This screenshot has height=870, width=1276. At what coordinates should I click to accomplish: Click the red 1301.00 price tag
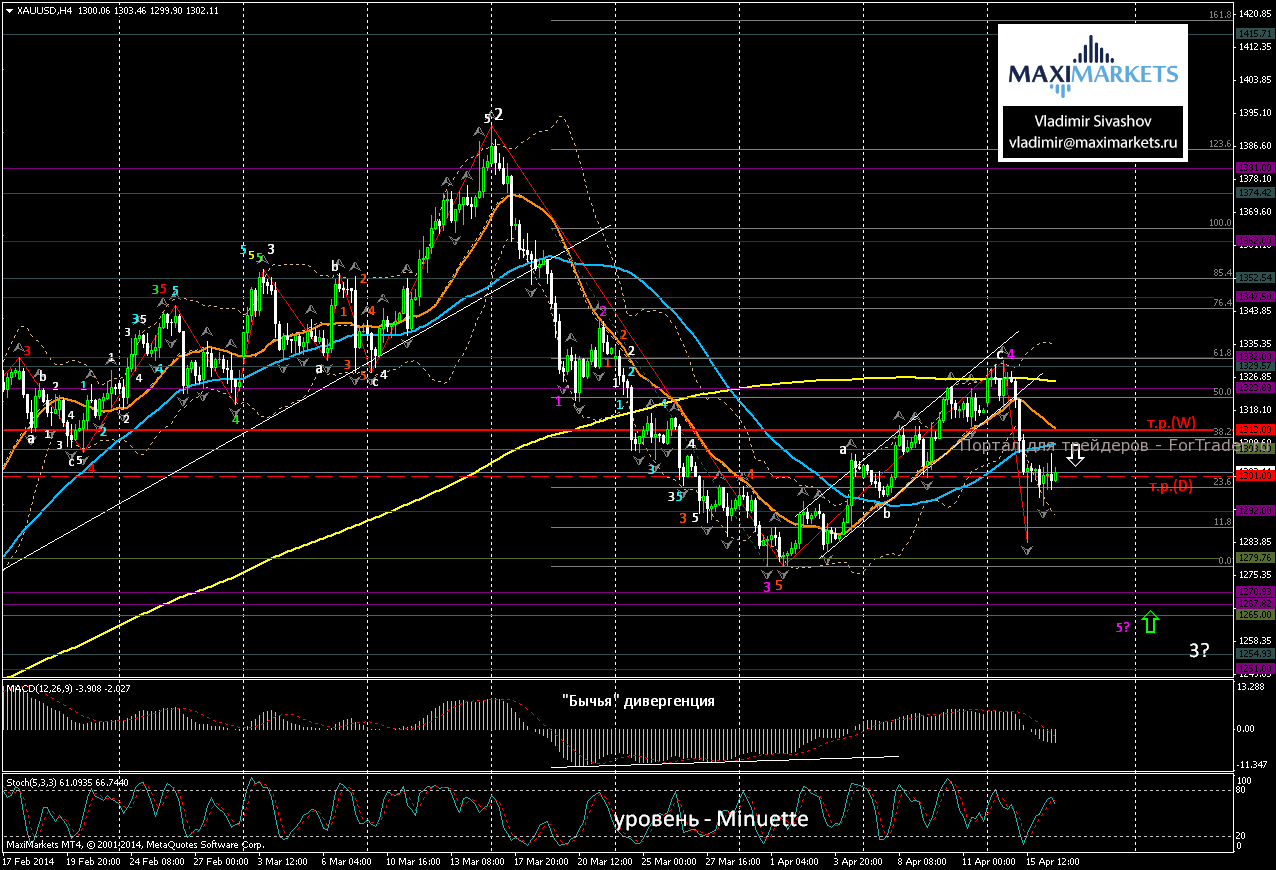(x=1255, y=476)
